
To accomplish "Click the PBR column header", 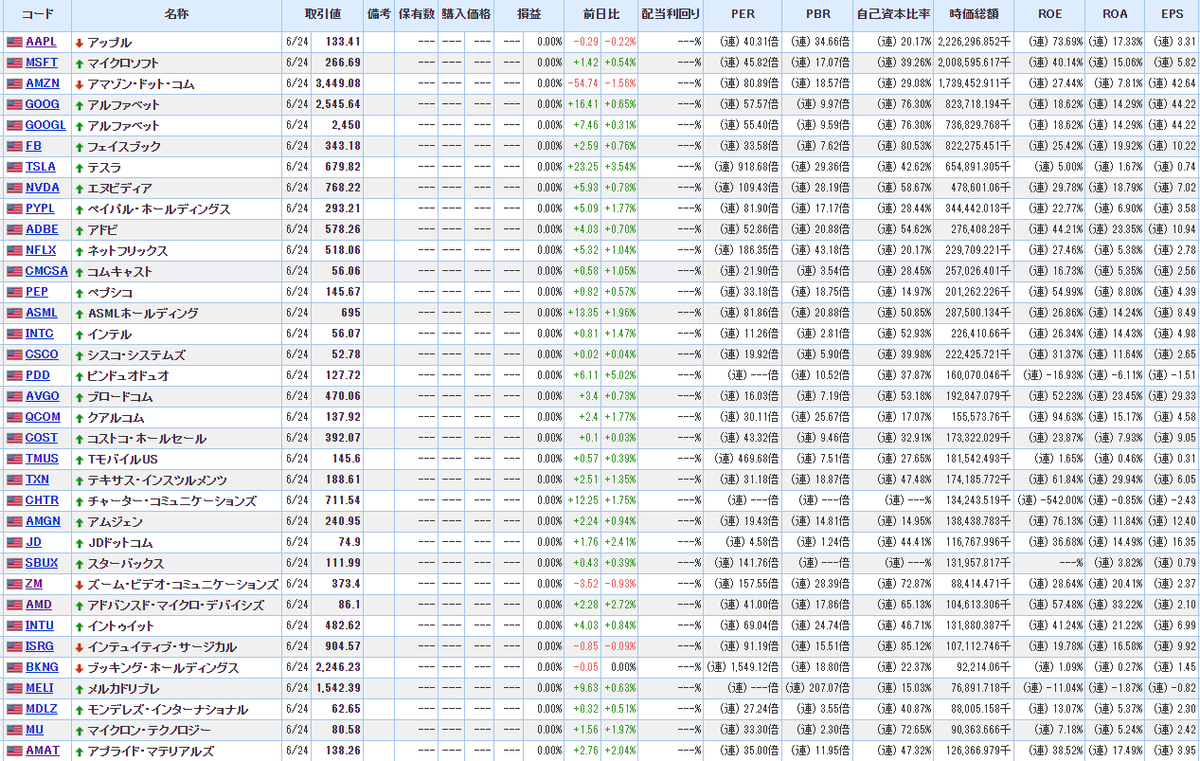I will pyautogui.click(x=818, y=16).
